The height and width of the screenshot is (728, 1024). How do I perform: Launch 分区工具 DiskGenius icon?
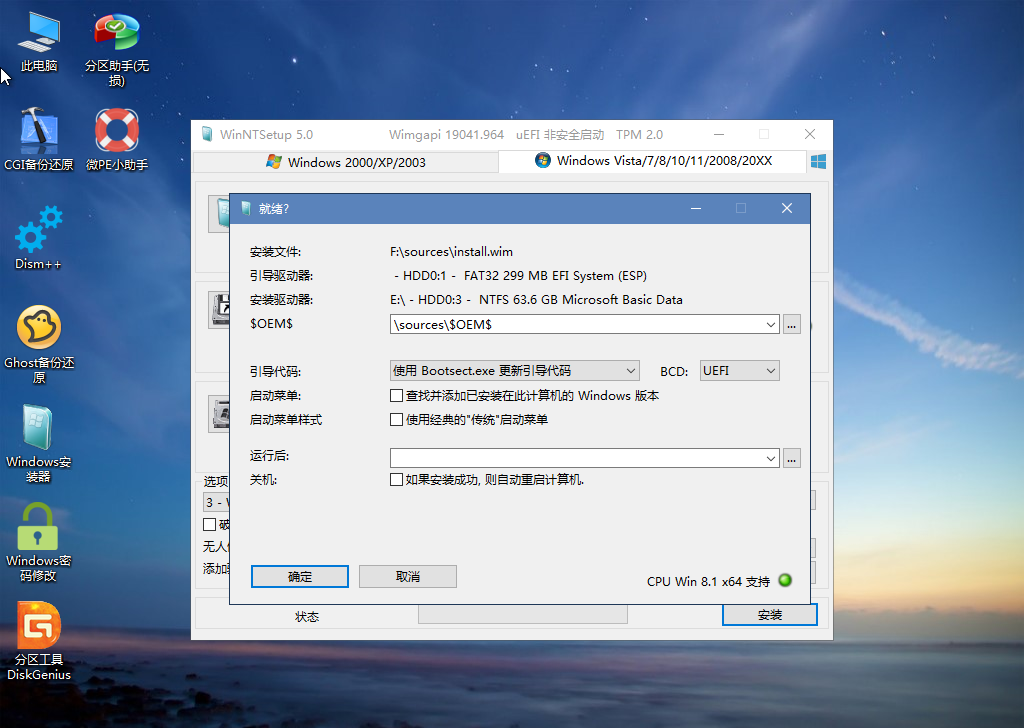click(39, 641)
